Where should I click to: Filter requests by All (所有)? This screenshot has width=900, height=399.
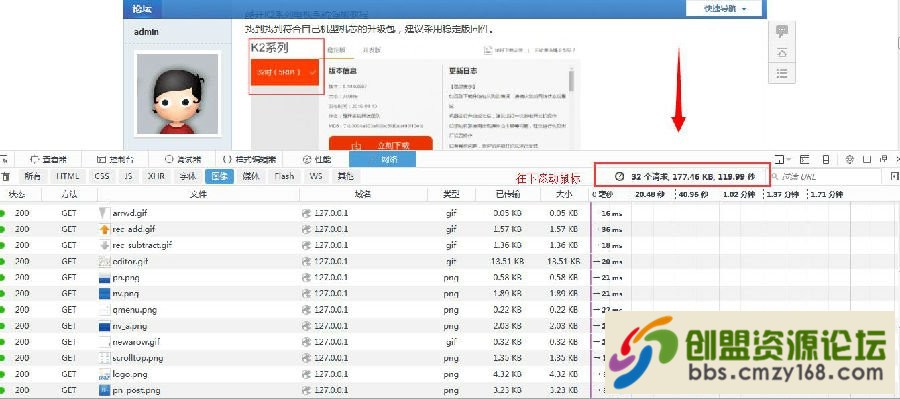coord(32,176)
